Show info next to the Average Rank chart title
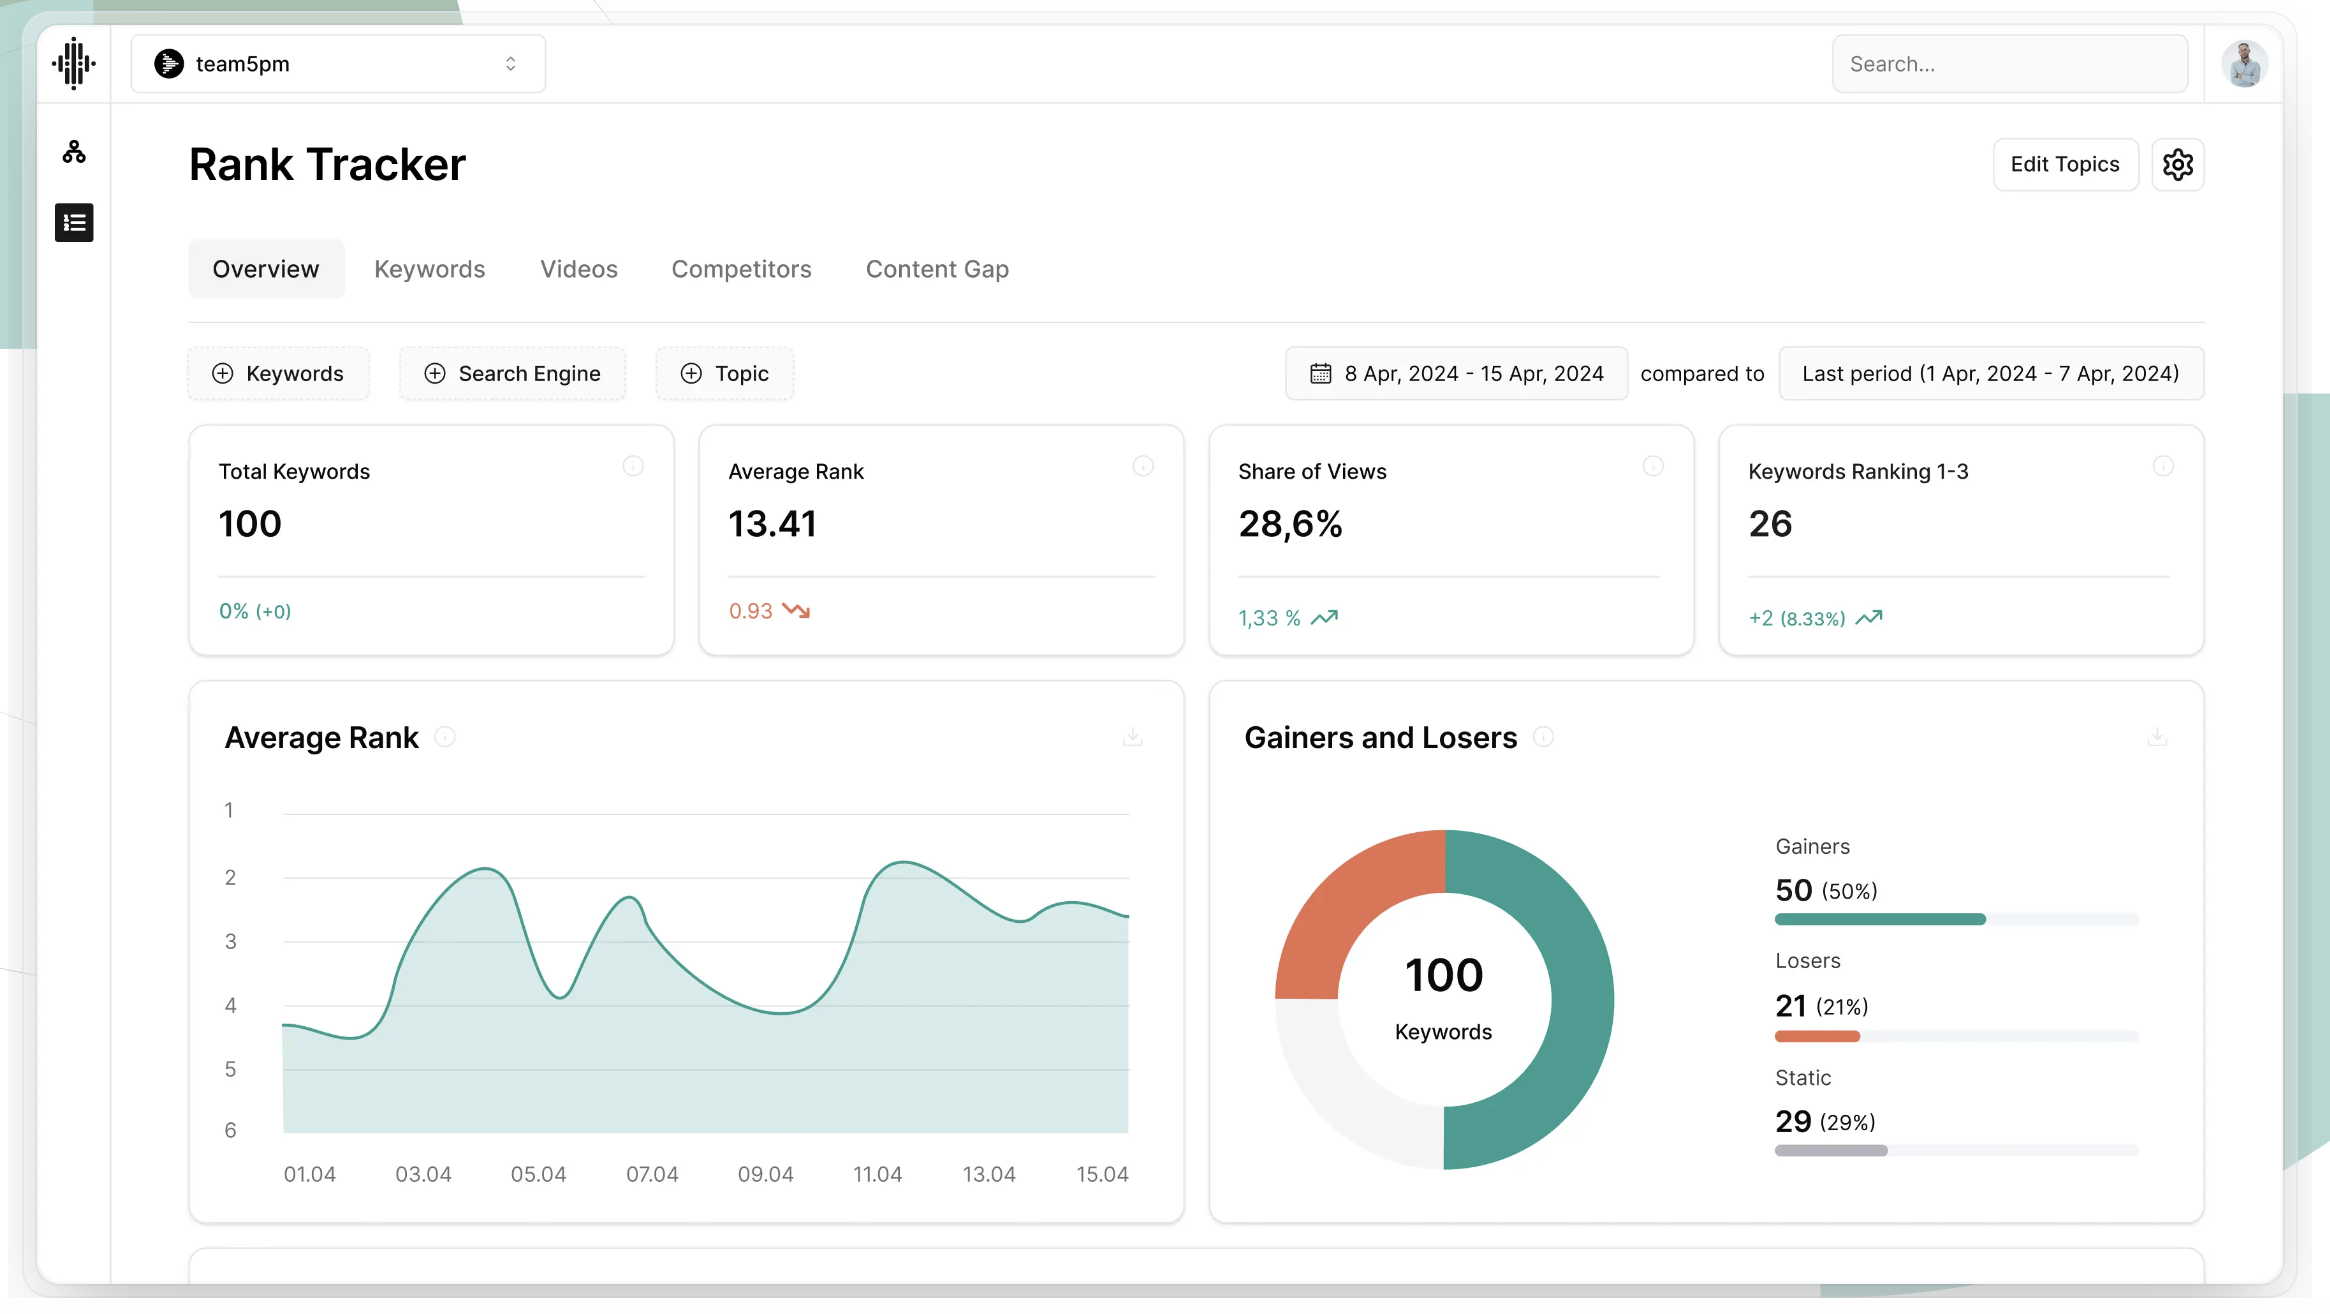The image size is (2330, 1314). point(445,737)
